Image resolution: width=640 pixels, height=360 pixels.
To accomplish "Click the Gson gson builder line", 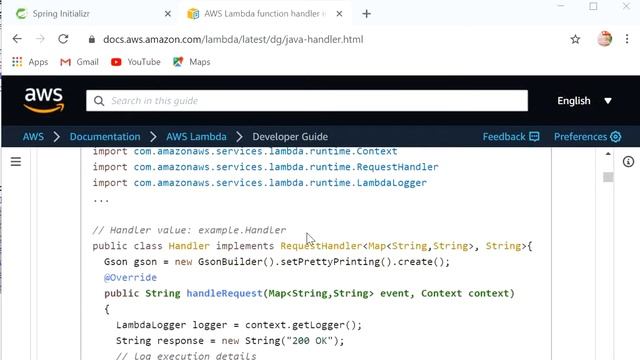I will click(x=277, y=262).
